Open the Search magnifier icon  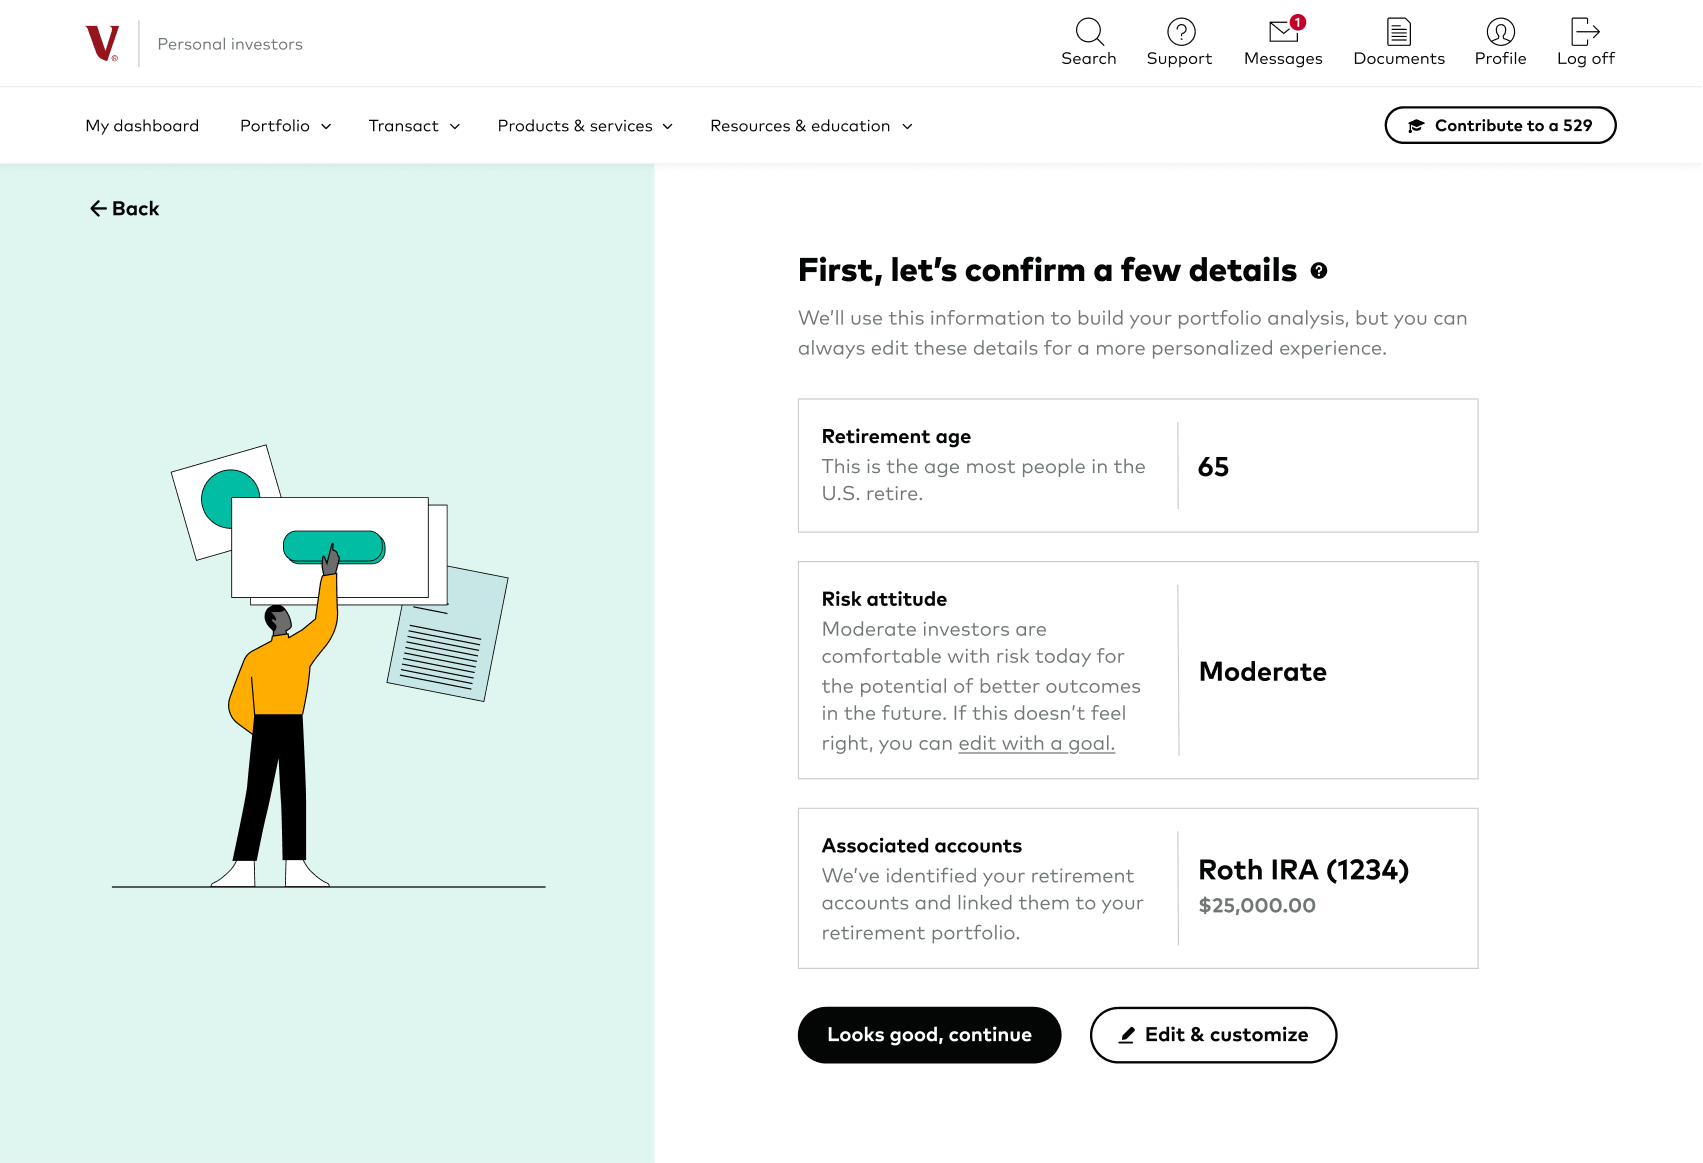[1089, 32]
